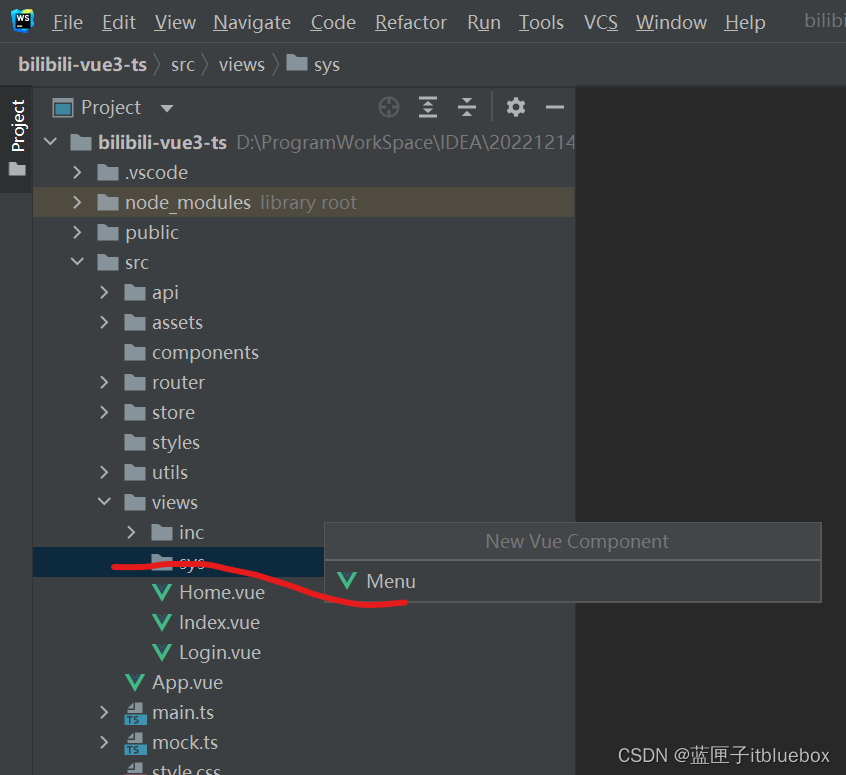Open the Run menu
The image size is (846, 775).
[484, 23]
